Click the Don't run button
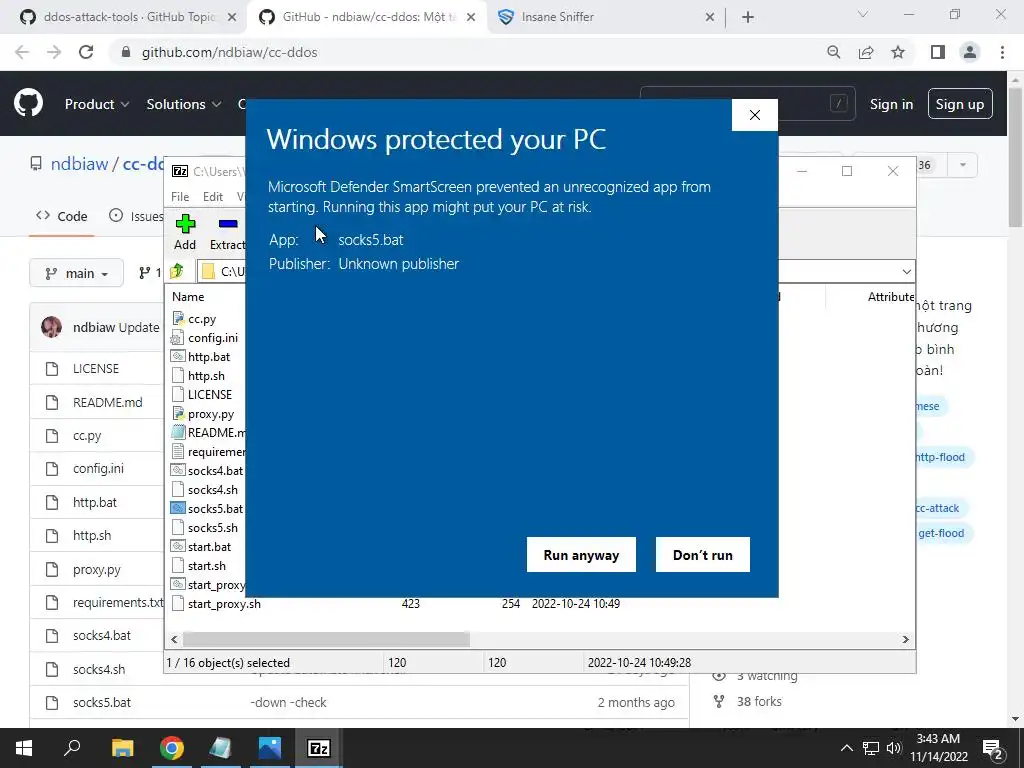This screenshot has width=1024, height=768. click(x=703, y=554)
